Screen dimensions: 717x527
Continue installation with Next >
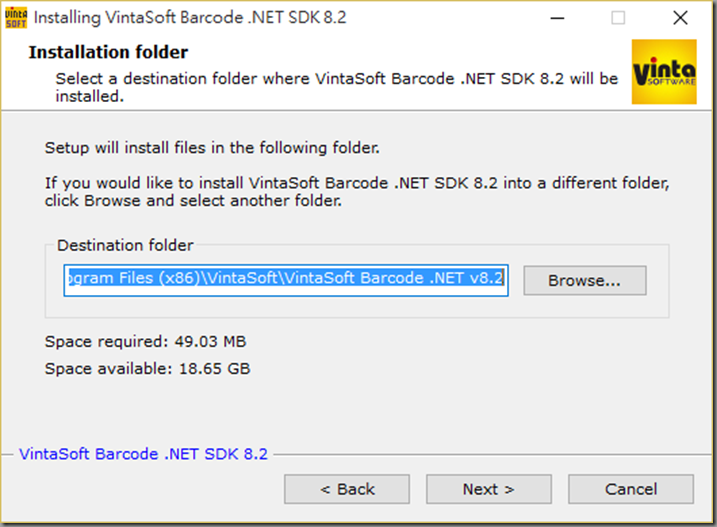pos(488,489)
